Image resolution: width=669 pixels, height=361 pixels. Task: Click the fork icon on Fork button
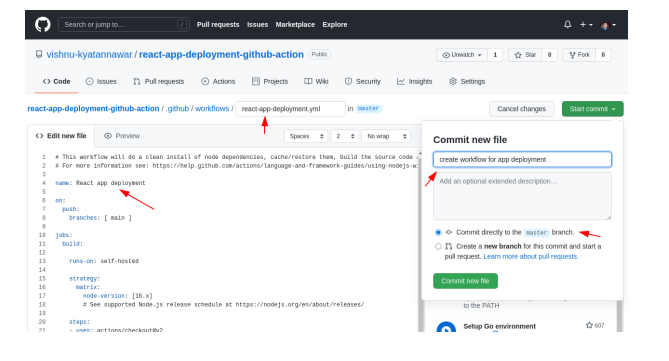coord(573,55)
